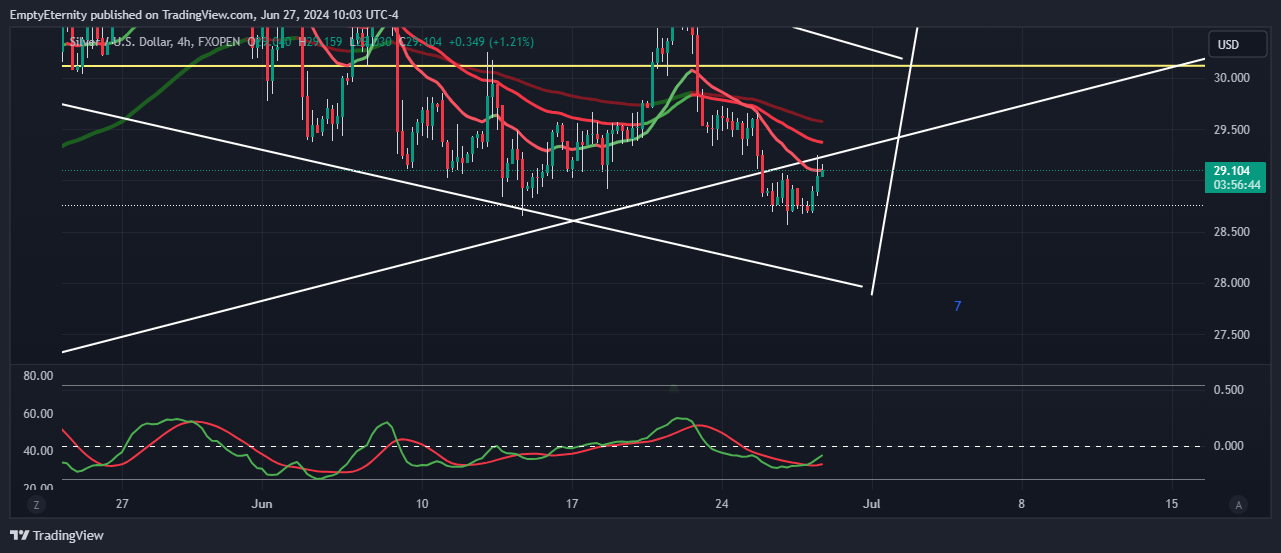This screenshot has height=553, width=1281.
Task: Click the blue '7' label on the chart
Action: (x=958, y=306)
